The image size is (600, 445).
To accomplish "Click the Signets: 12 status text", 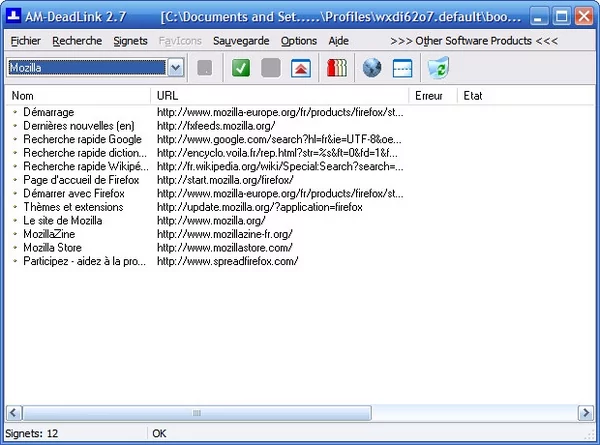I will click(31, 434).
